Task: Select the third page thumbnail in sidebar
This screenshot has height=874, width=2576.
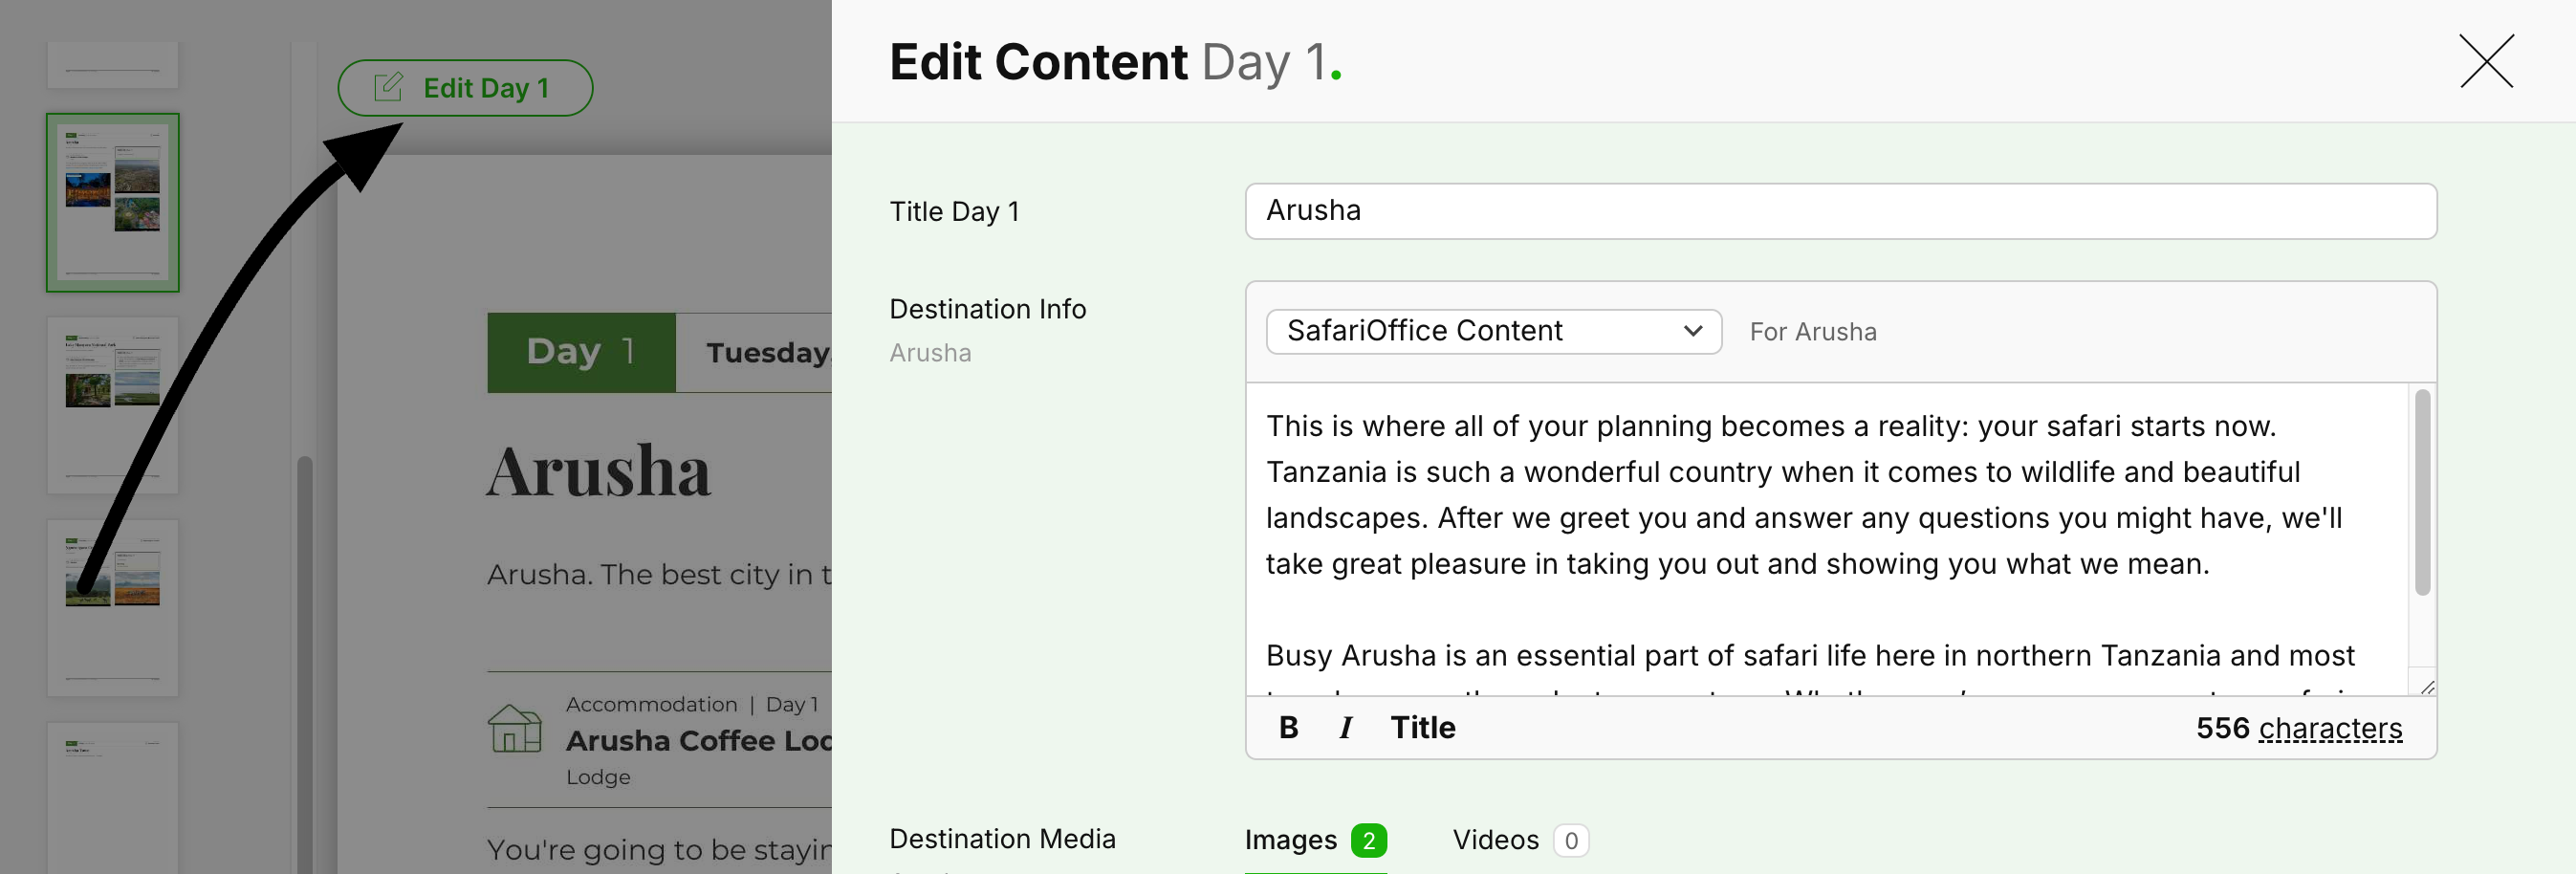Action: 113,405
